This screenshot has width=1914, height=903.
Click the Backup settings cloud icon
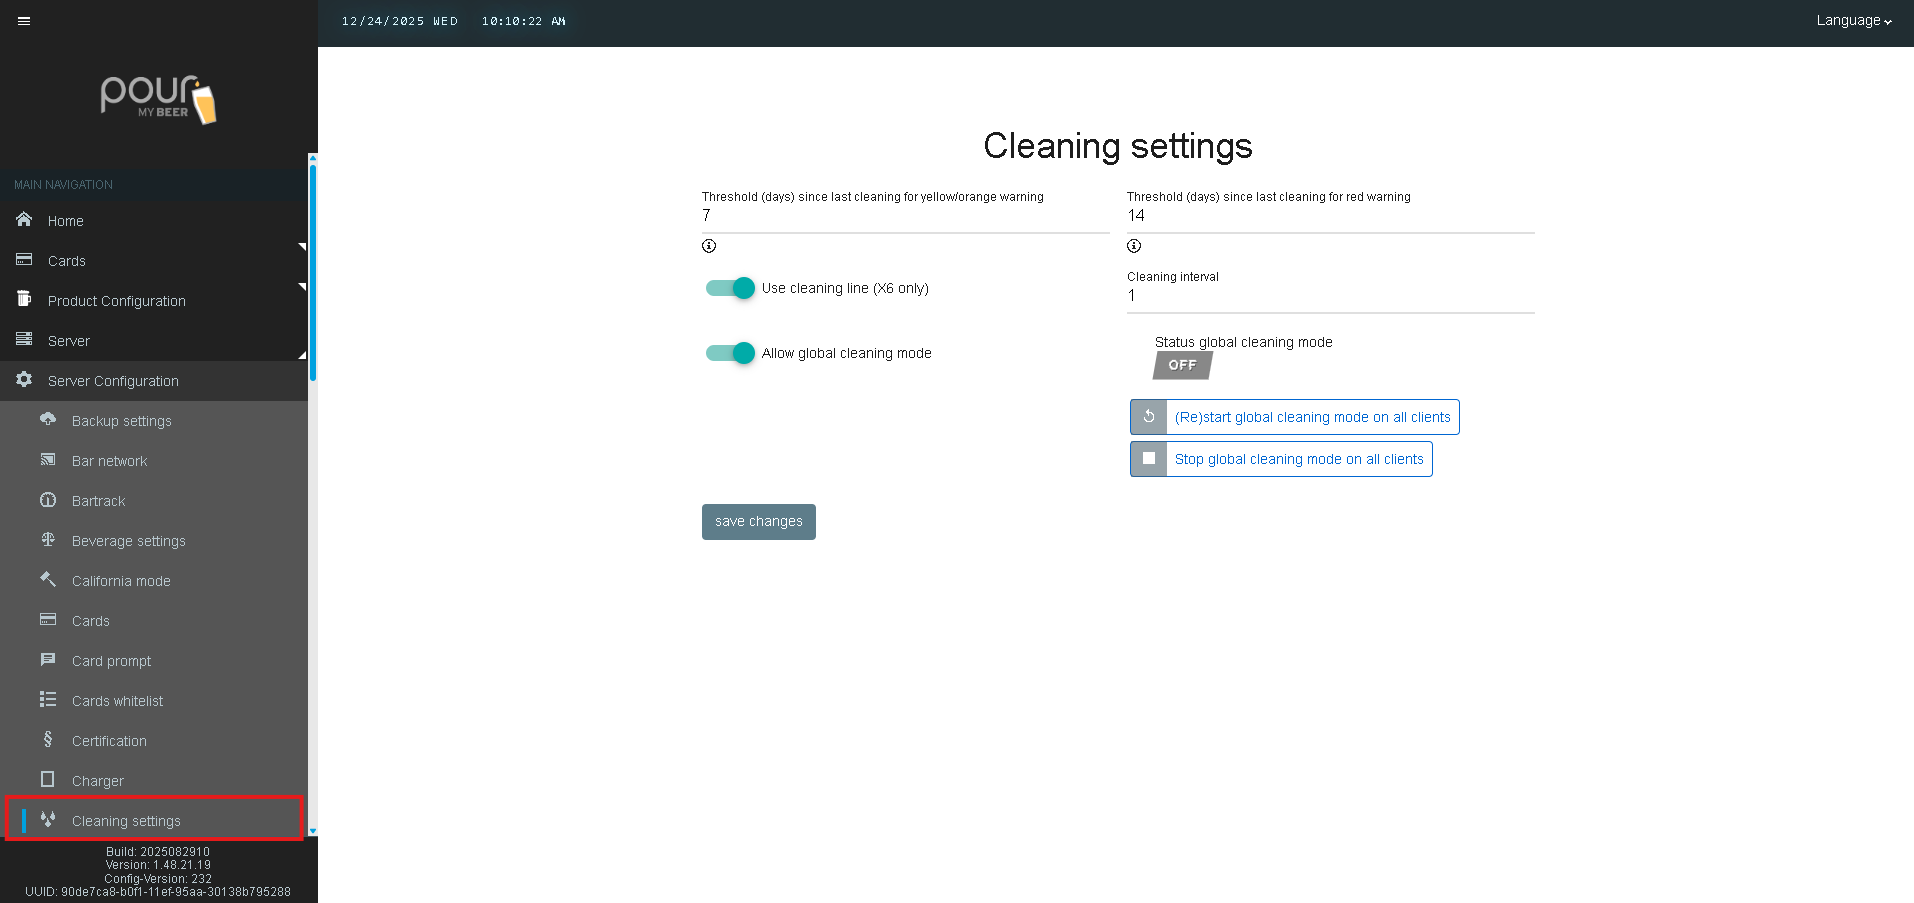pos(48,420)
